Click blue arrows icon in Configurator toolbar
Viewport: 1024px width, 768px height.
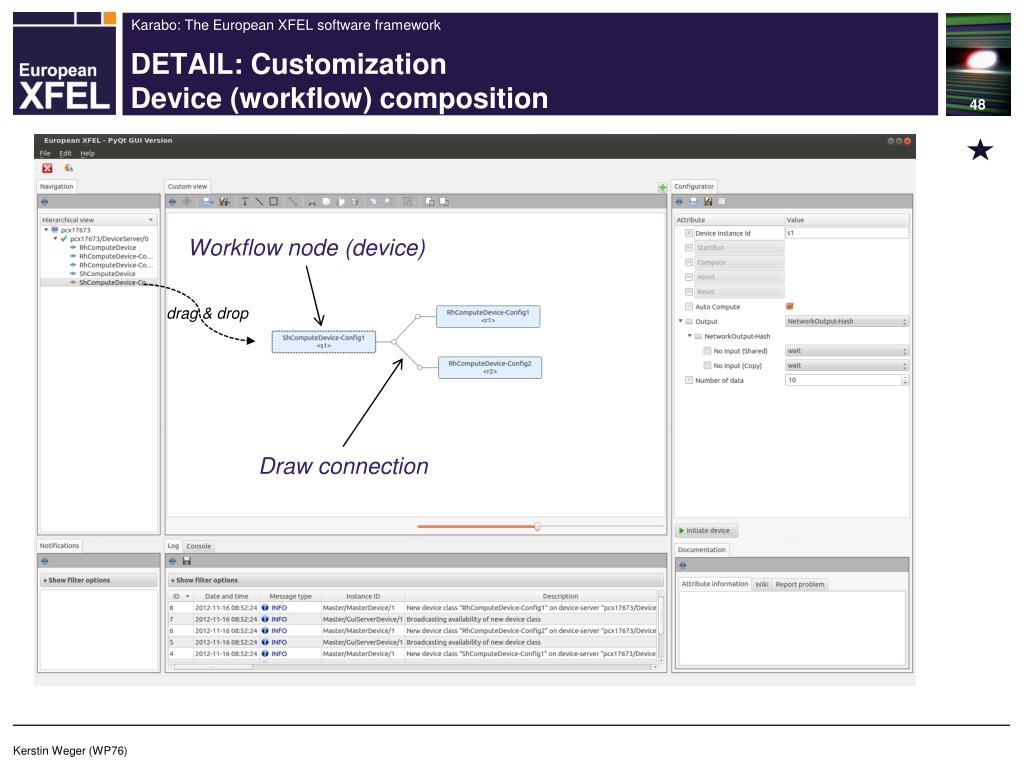coord(679,202)
